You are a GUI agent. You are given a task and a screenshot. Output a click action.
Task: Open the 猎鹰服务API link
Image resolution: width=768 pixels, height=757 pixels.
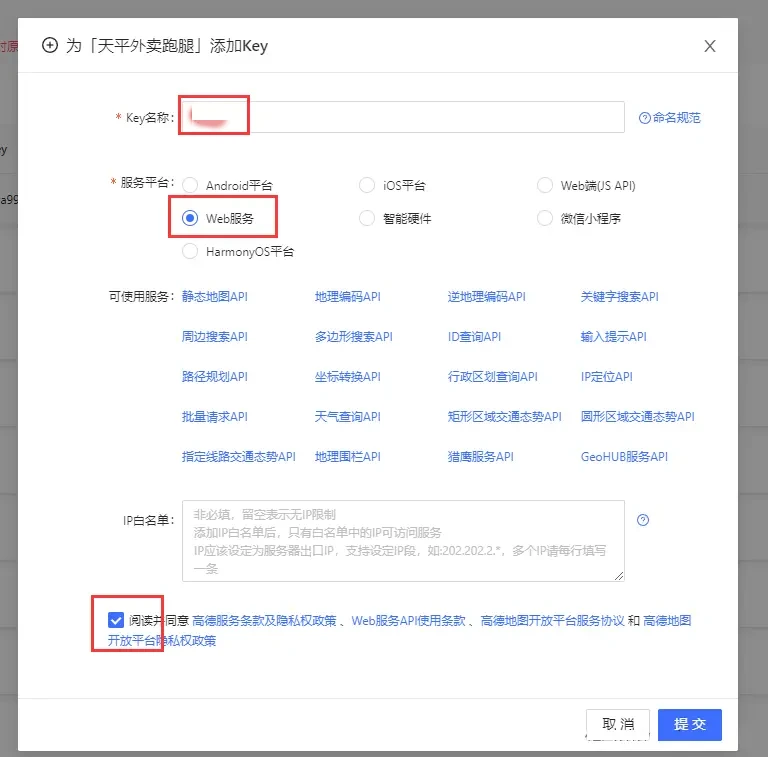480,457
